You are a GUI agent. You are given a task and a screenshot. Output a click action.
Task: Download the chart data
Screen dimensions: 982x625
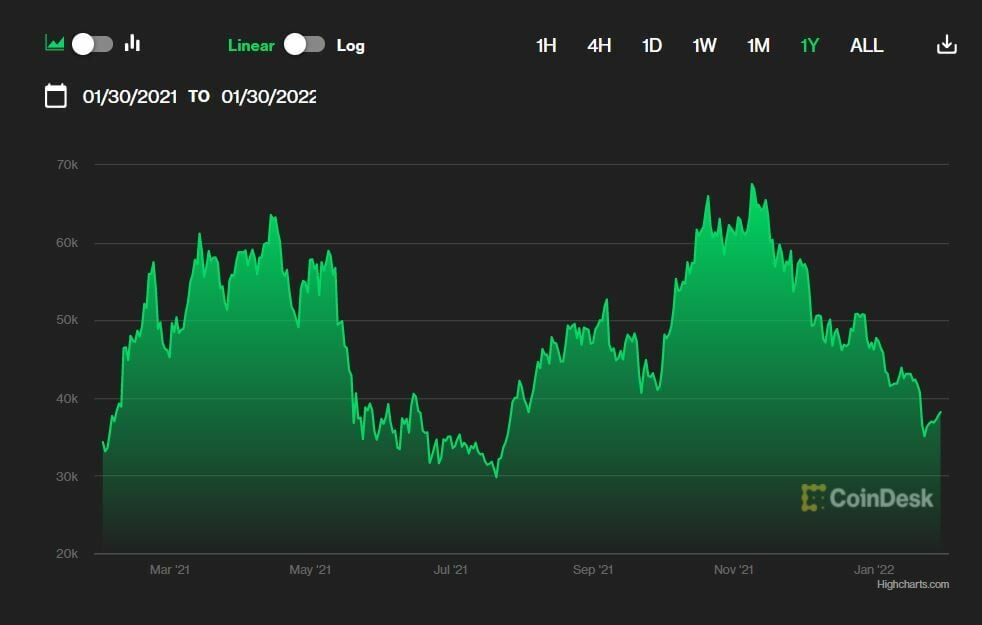pos(947,44)
